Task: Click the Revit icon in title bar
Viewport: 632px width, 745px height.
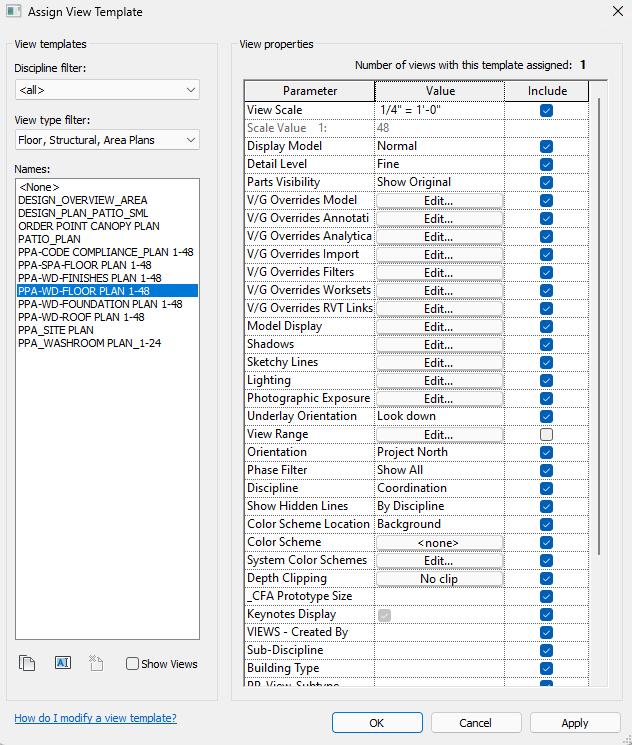Action: point(13,11)
